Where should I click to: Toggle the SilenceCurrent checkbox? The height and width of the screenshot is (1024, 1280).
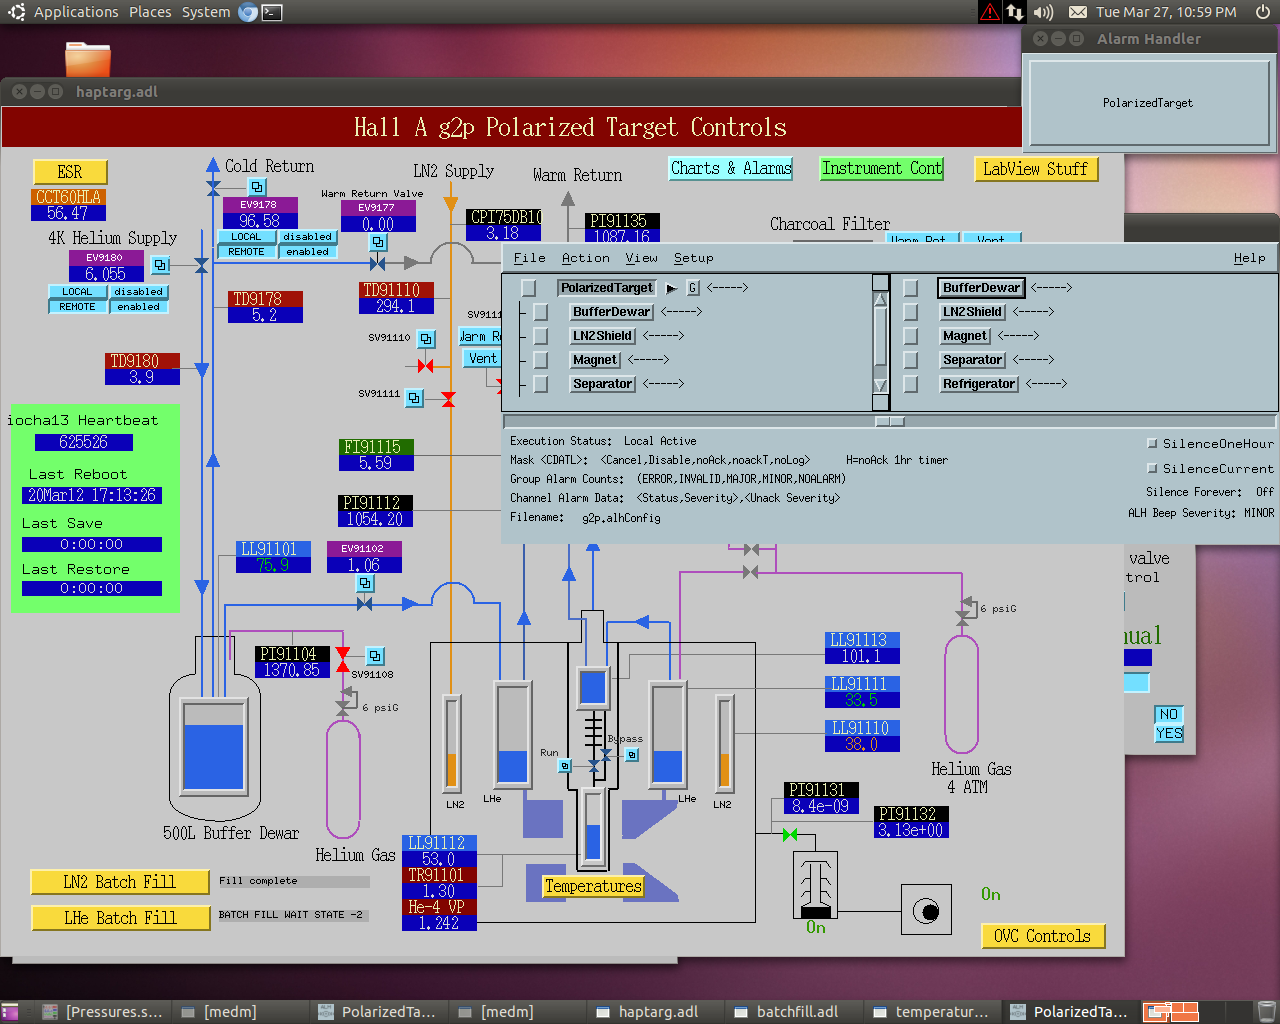tap(1152, 468)
